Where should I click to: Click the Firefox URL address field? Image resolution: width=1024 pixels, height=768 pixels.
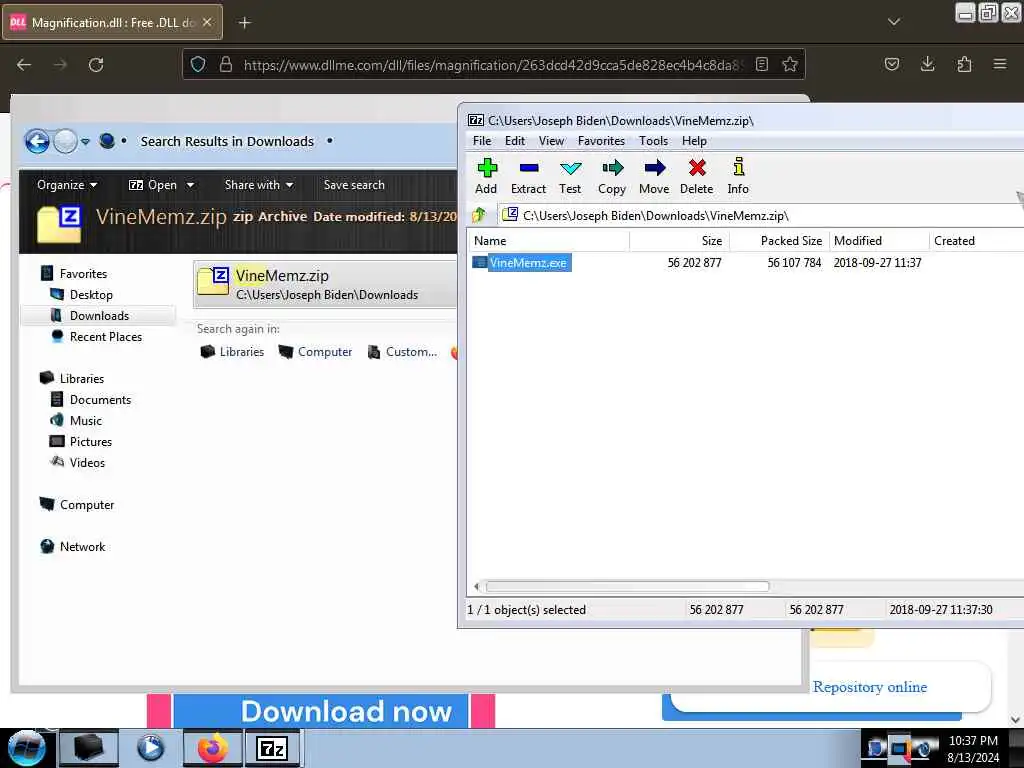click(492, 65)
